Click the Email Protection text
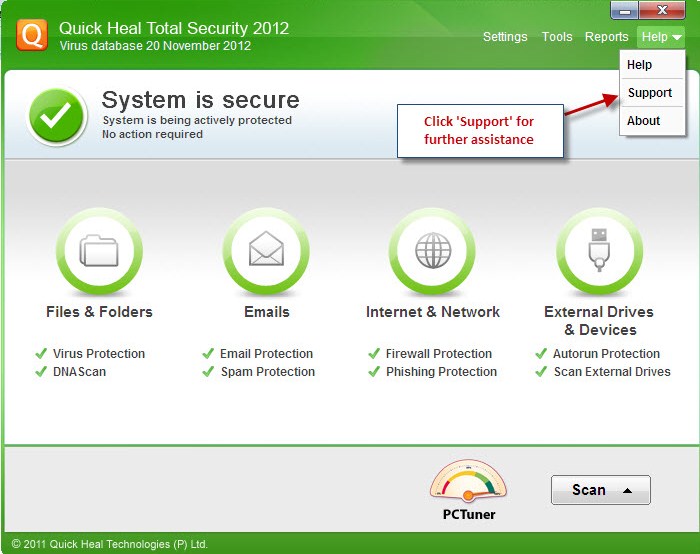Image resolution: width=700 pixels, height=554 pixels. point(266,354)
